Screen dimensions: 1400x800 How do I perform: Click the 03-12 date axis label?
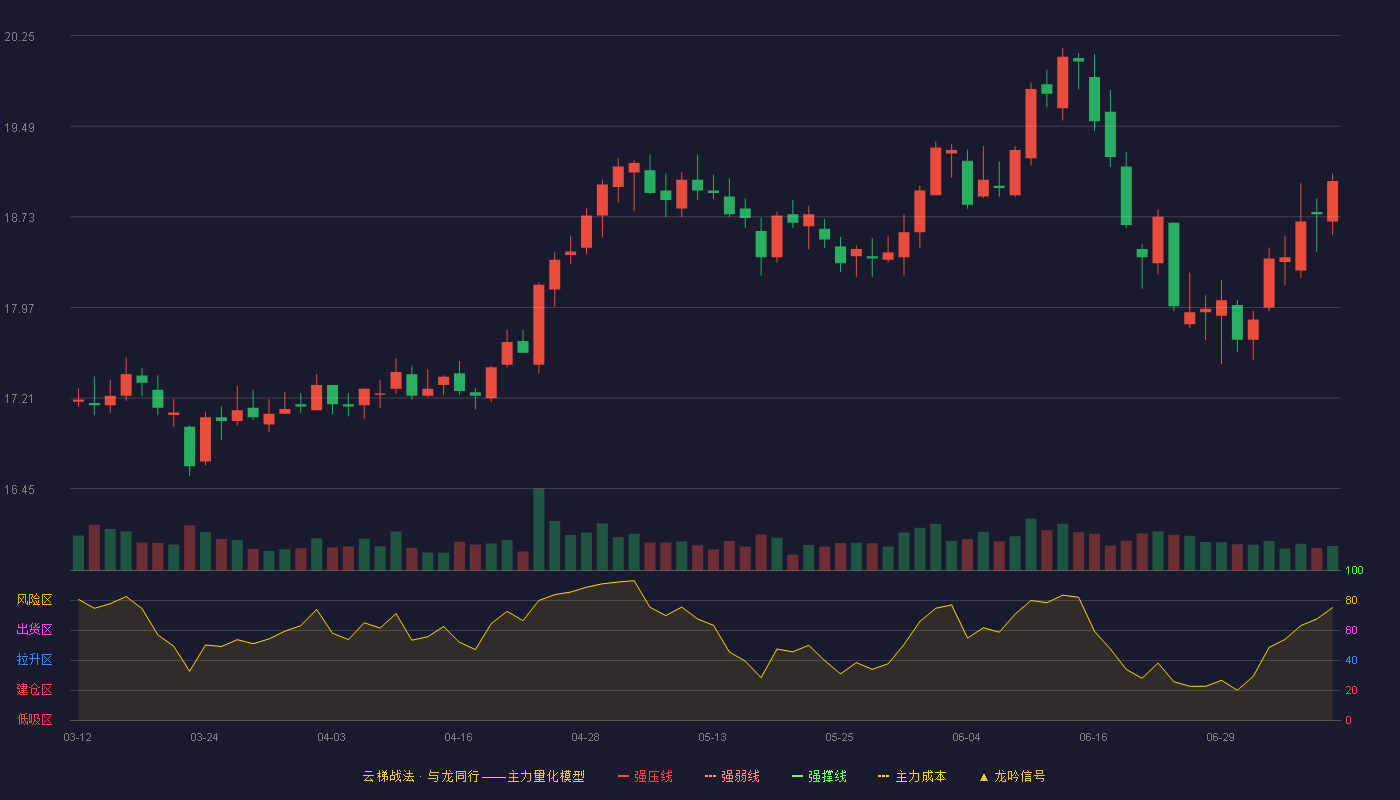77,737
